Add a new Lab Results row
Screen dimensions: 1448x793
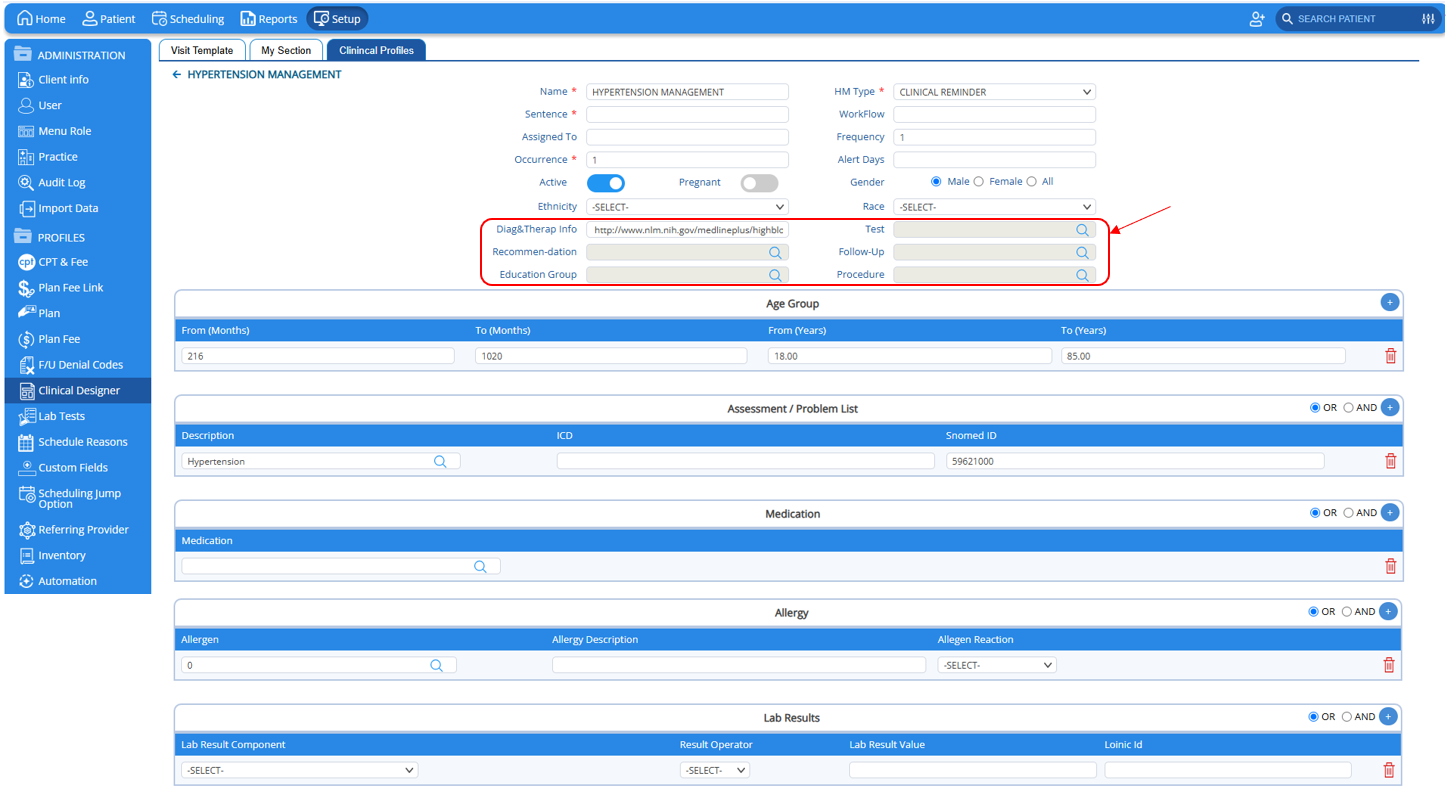1388,716
